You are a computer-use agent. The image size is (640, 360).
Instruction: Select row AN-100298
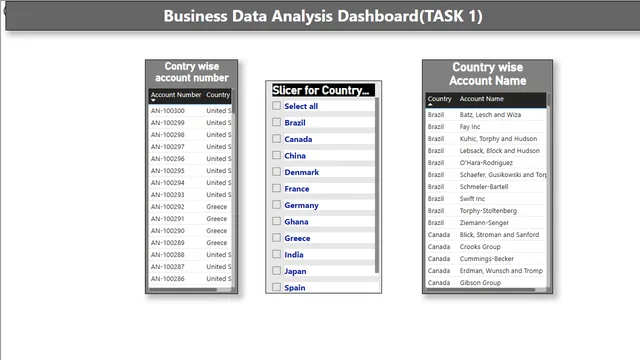tap(190, 135)
